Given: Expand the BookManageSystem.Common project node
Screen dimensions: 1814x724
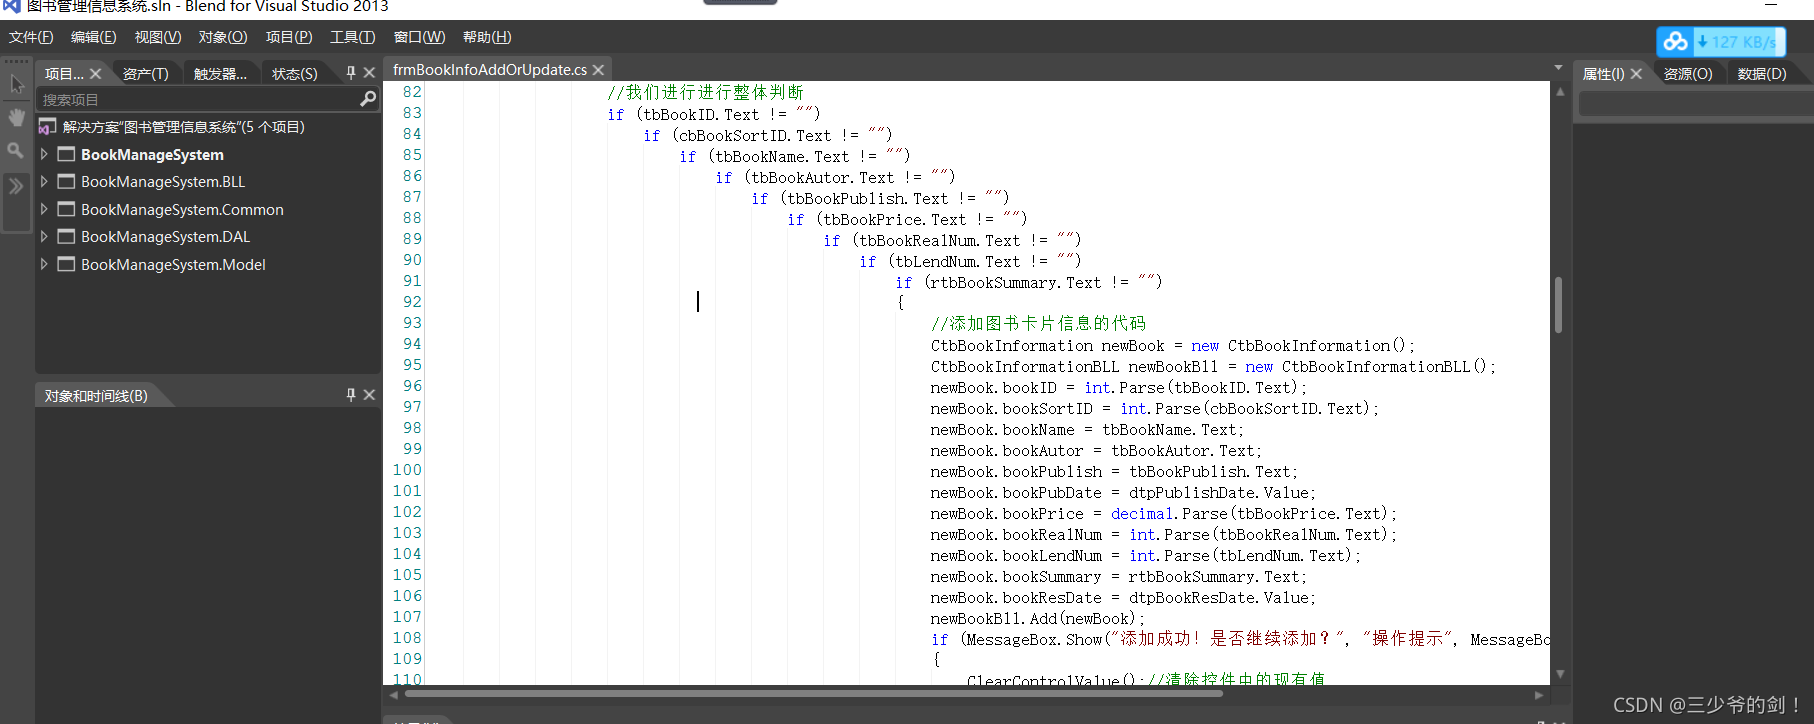Looking at the screenshot, I should point(44,209).
